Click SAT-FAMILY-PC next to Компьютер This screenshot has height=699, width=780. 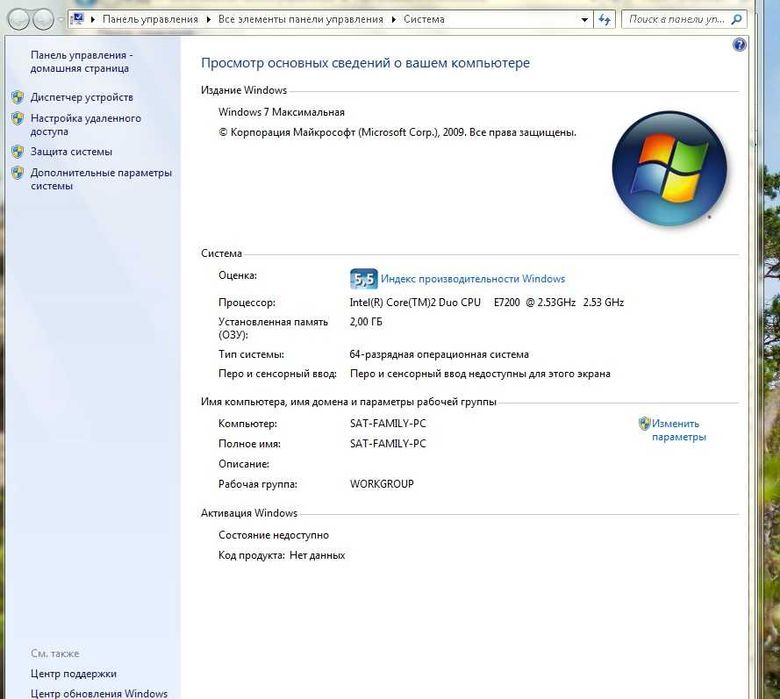click(388, 424)
